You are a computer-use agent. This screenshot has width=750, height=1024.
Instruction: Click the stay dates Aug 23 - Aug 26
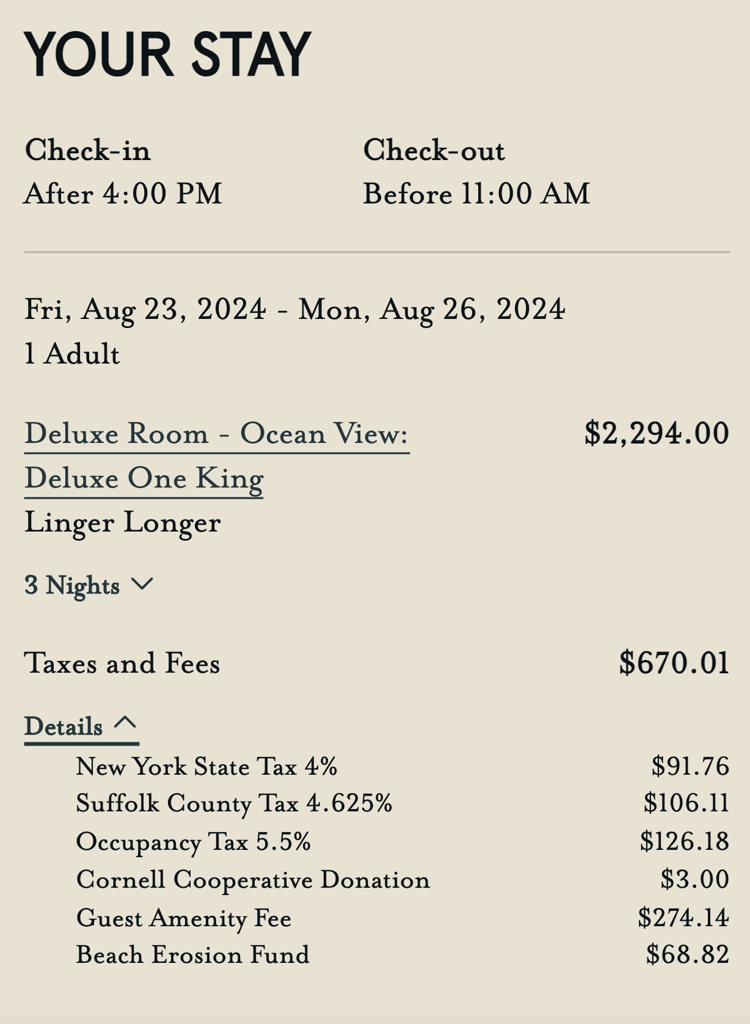[x=294, y=309]
